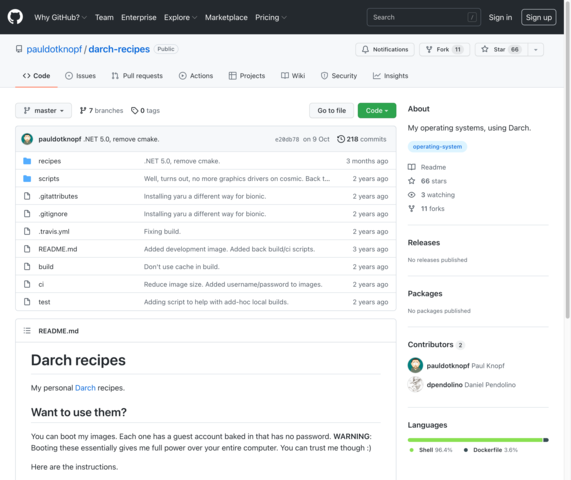
Task: Click the ci file icon
Action: click(27, 284)
